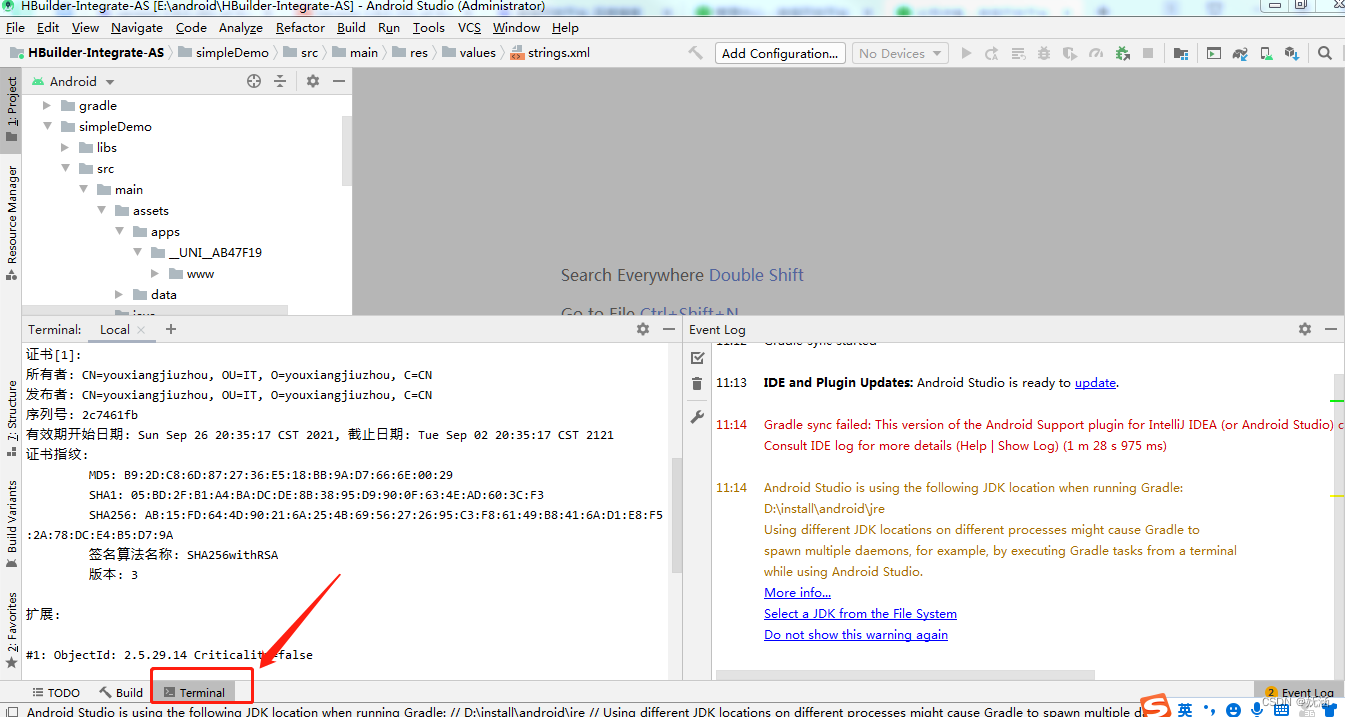This screenshot has width=1345, height=717.
Task: Click Do not show this warning again
Action: 856,635
